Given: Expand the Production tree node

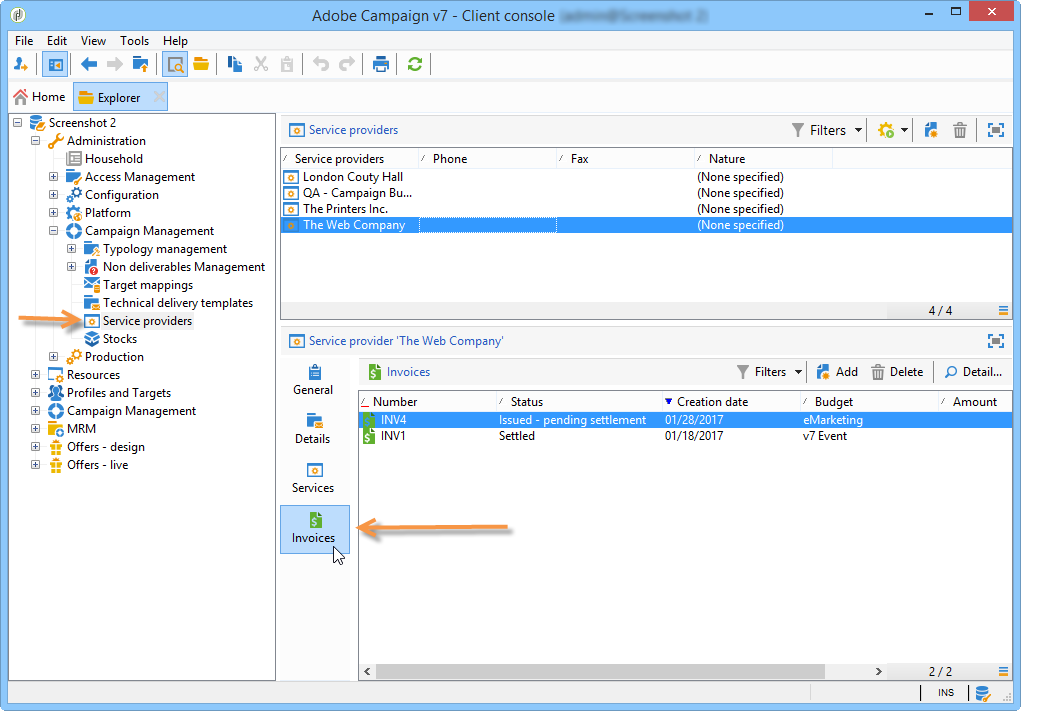Looking at the screenshot, I should coord(53,357).
